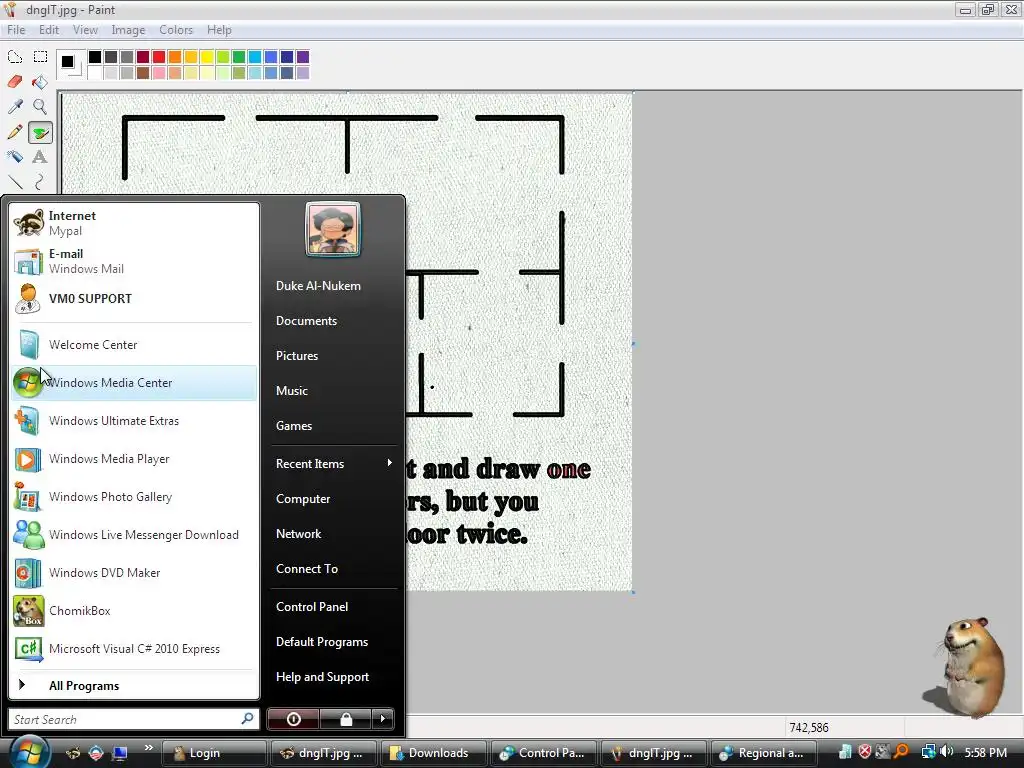Pick the pink color swatch
Viewport: 1024px width, 768px height.
click(x=159, y=72)
